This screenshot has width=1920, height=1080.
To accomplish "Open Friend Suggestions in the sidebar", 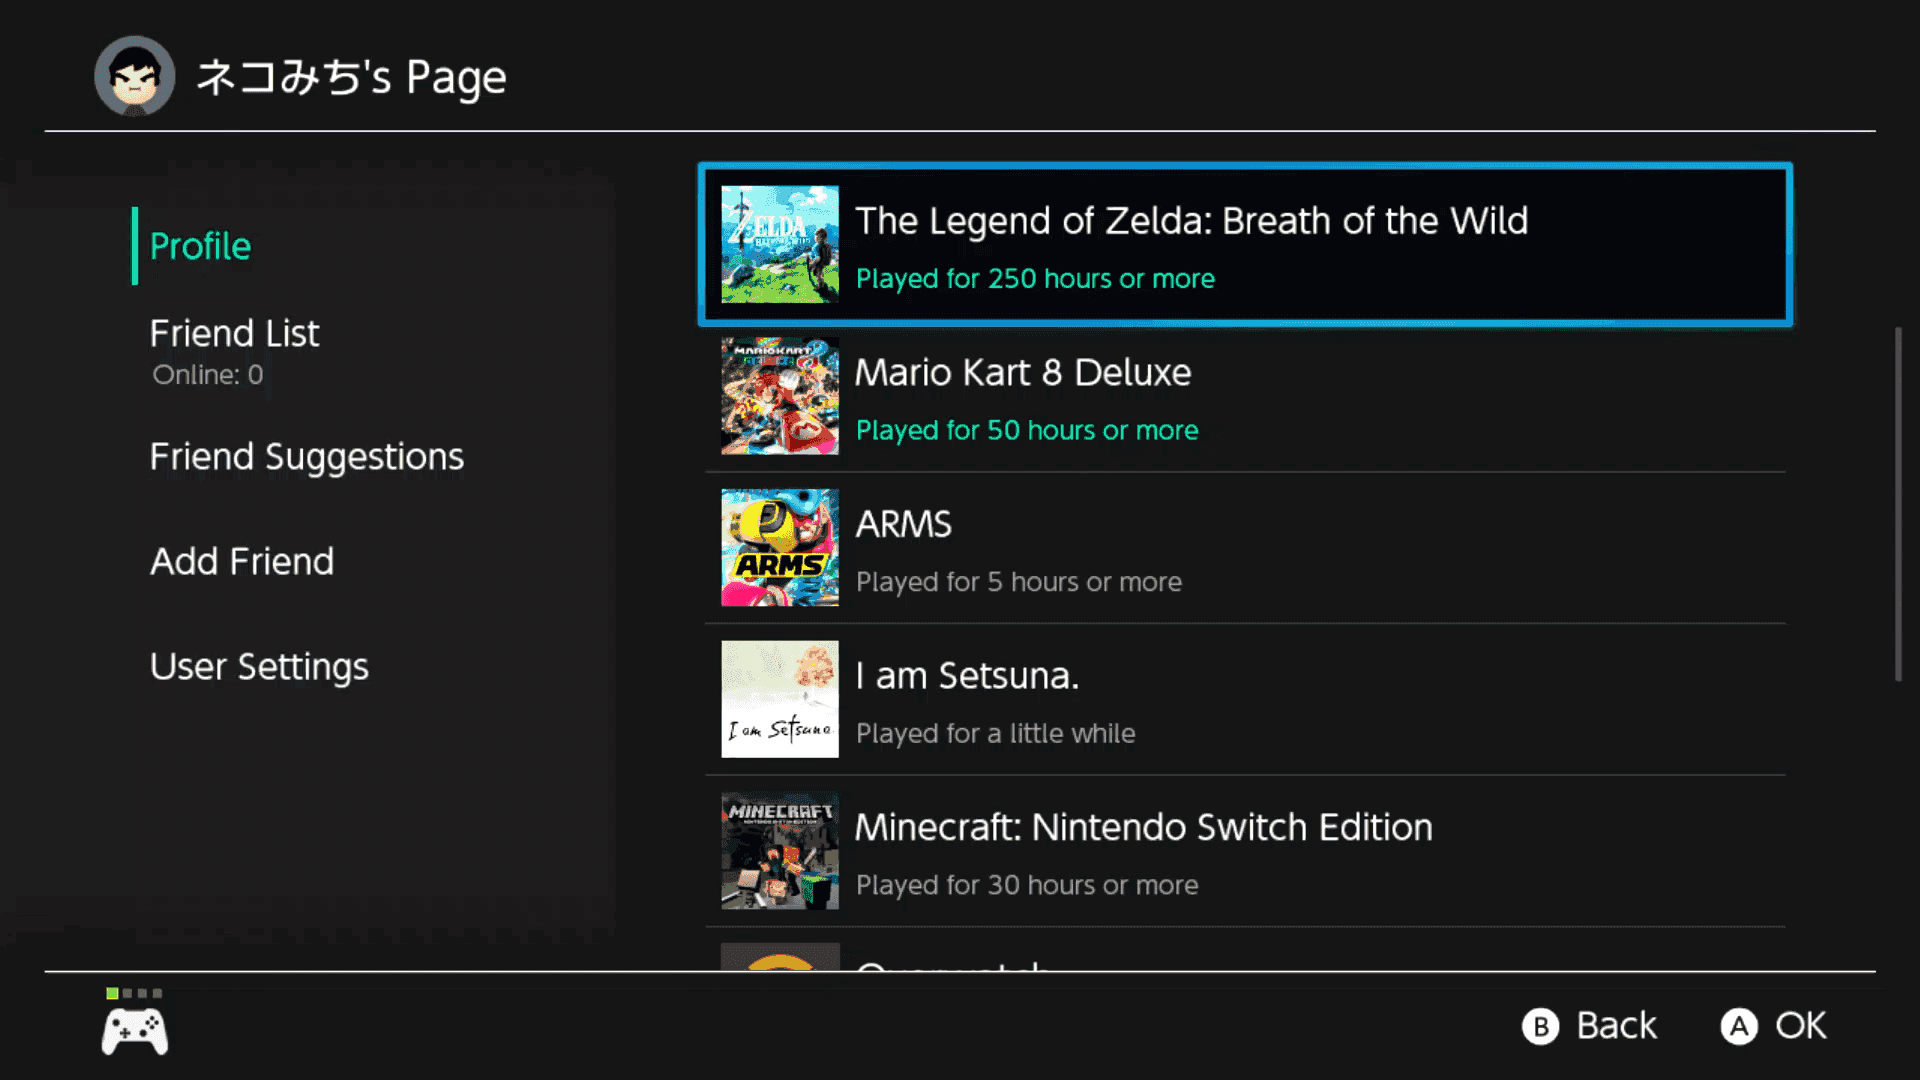I will [x=306, y=457].
